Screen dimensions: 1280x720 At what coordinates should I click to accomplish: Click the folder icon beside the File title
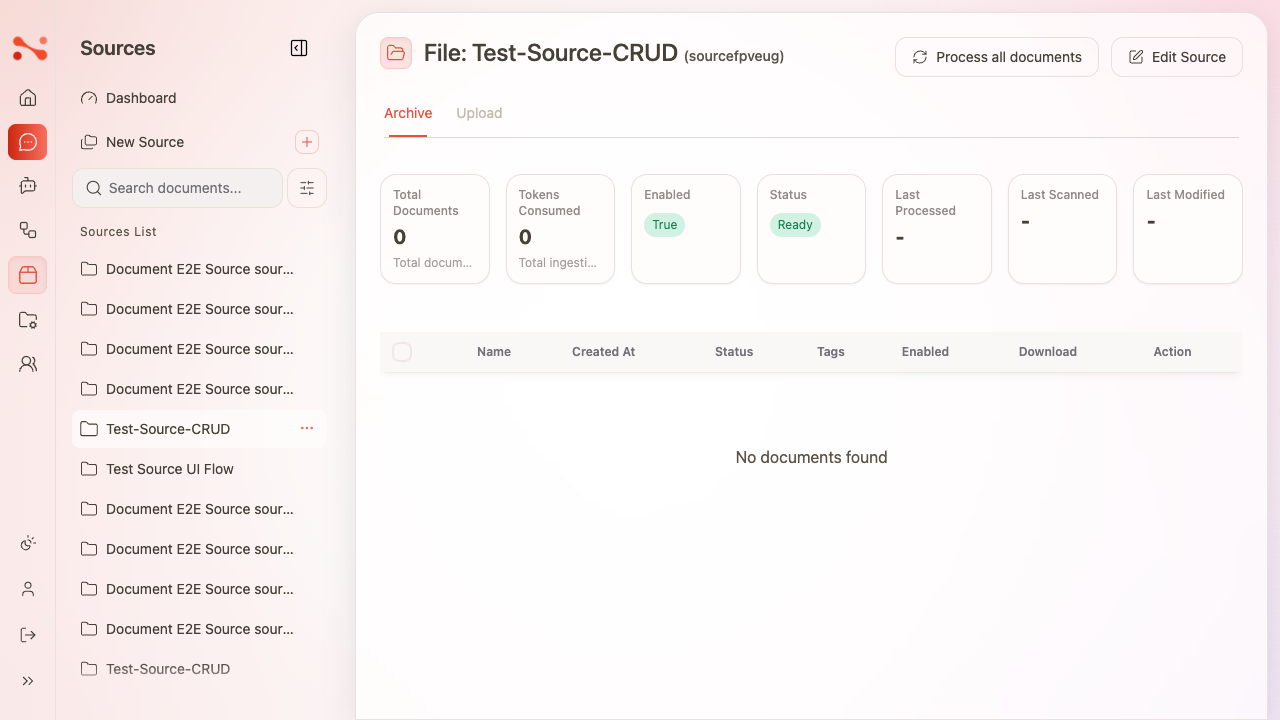pos(396,53)
